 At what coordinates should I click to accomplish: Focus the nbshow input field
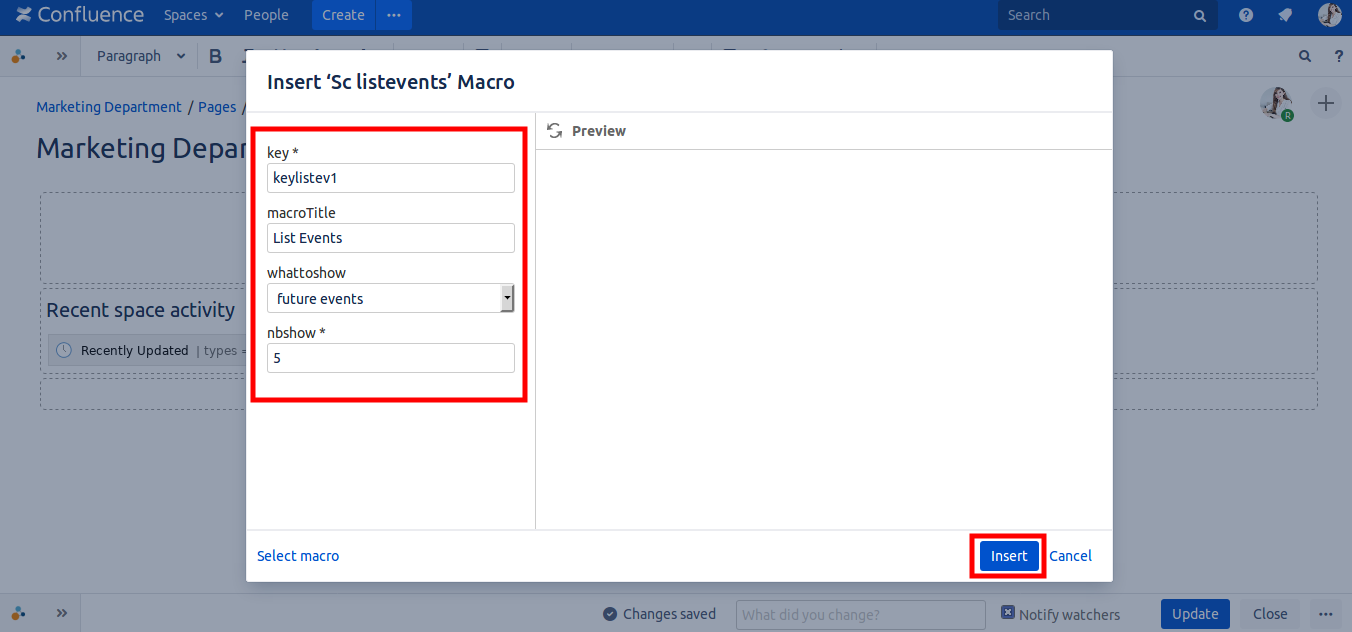390,358
